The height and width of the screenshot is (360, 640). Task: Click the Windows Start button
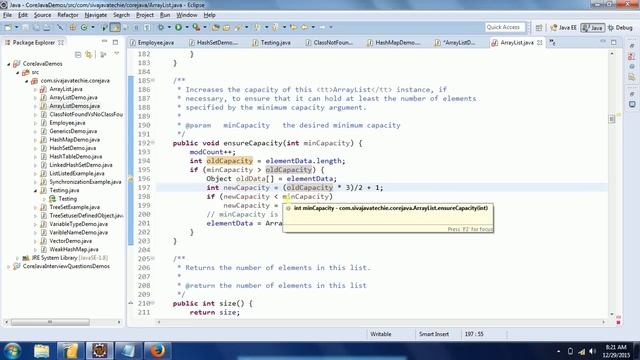[x=13, y=351]
